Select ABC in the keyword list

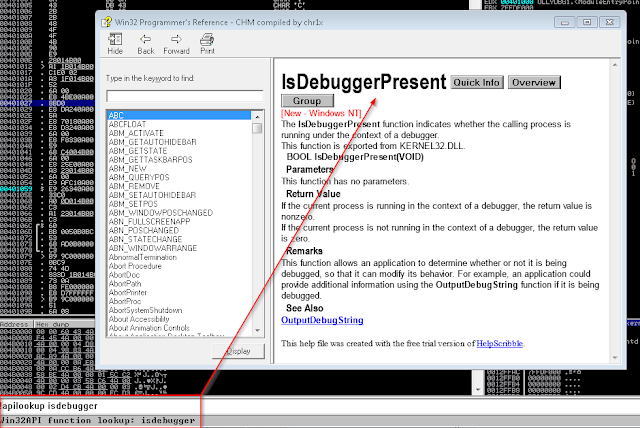click(179, 115)
